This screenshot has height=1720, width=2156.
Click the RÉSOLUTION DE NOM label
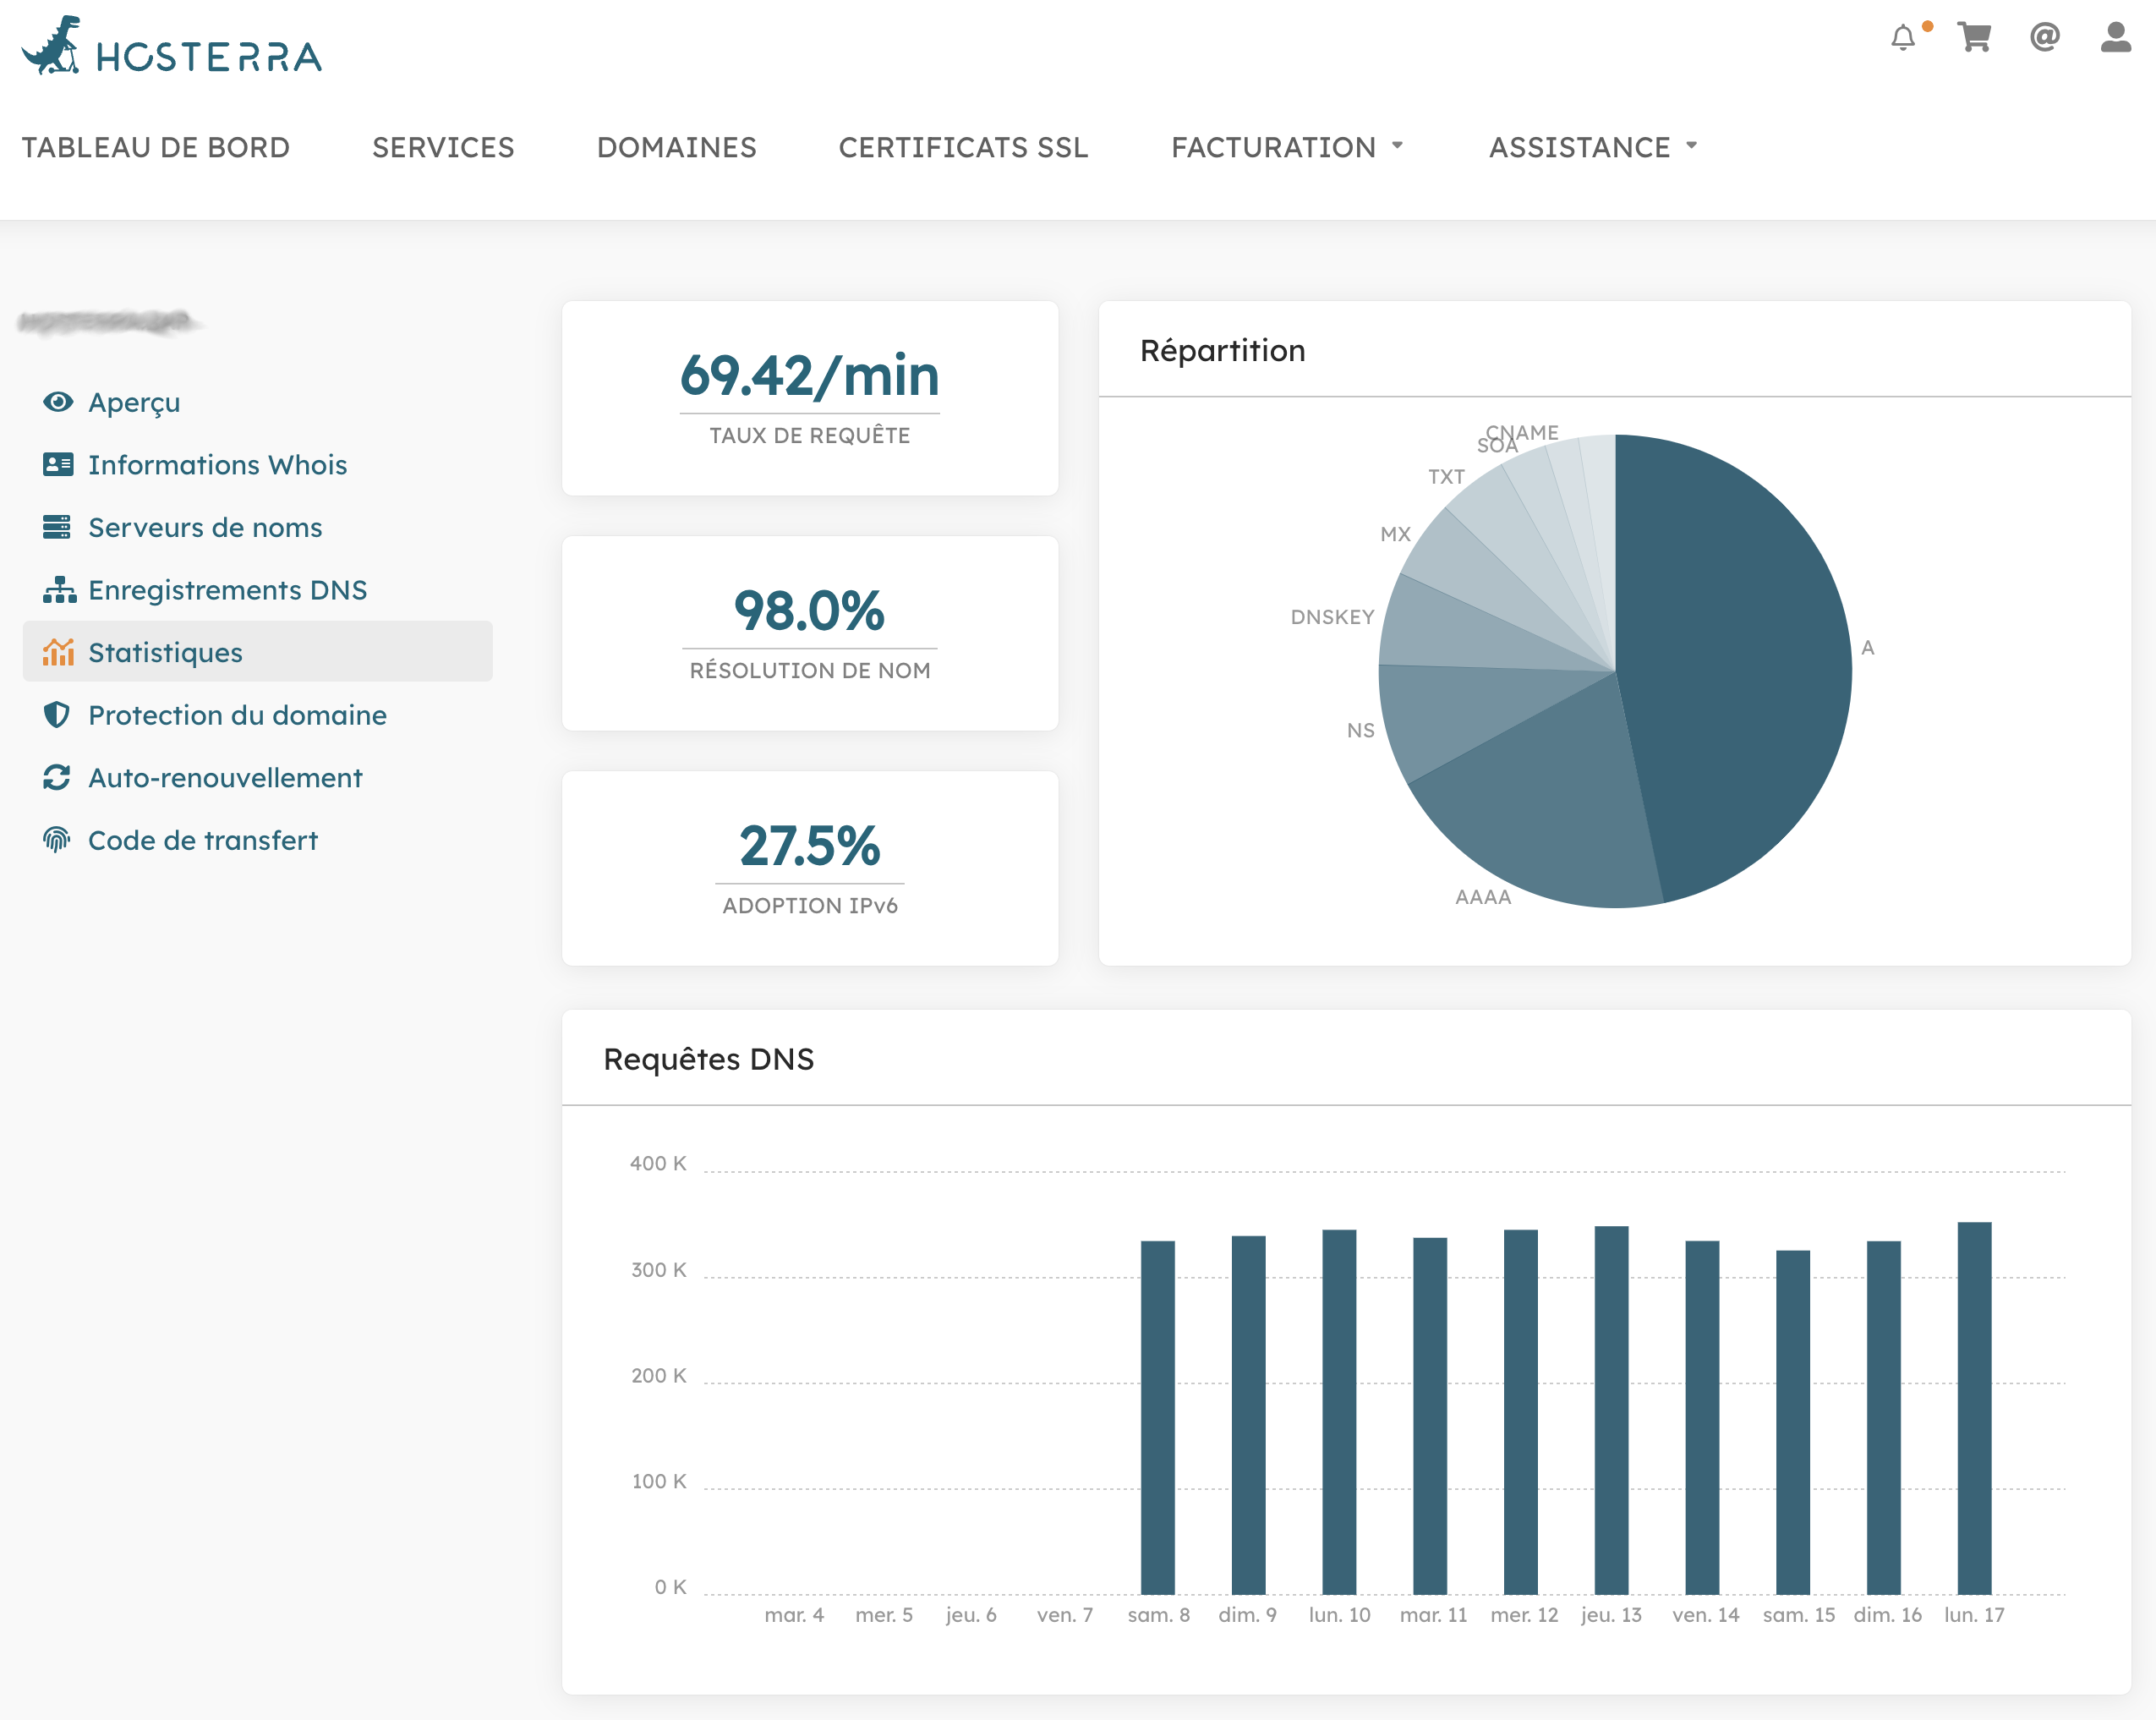click(810, 671)
